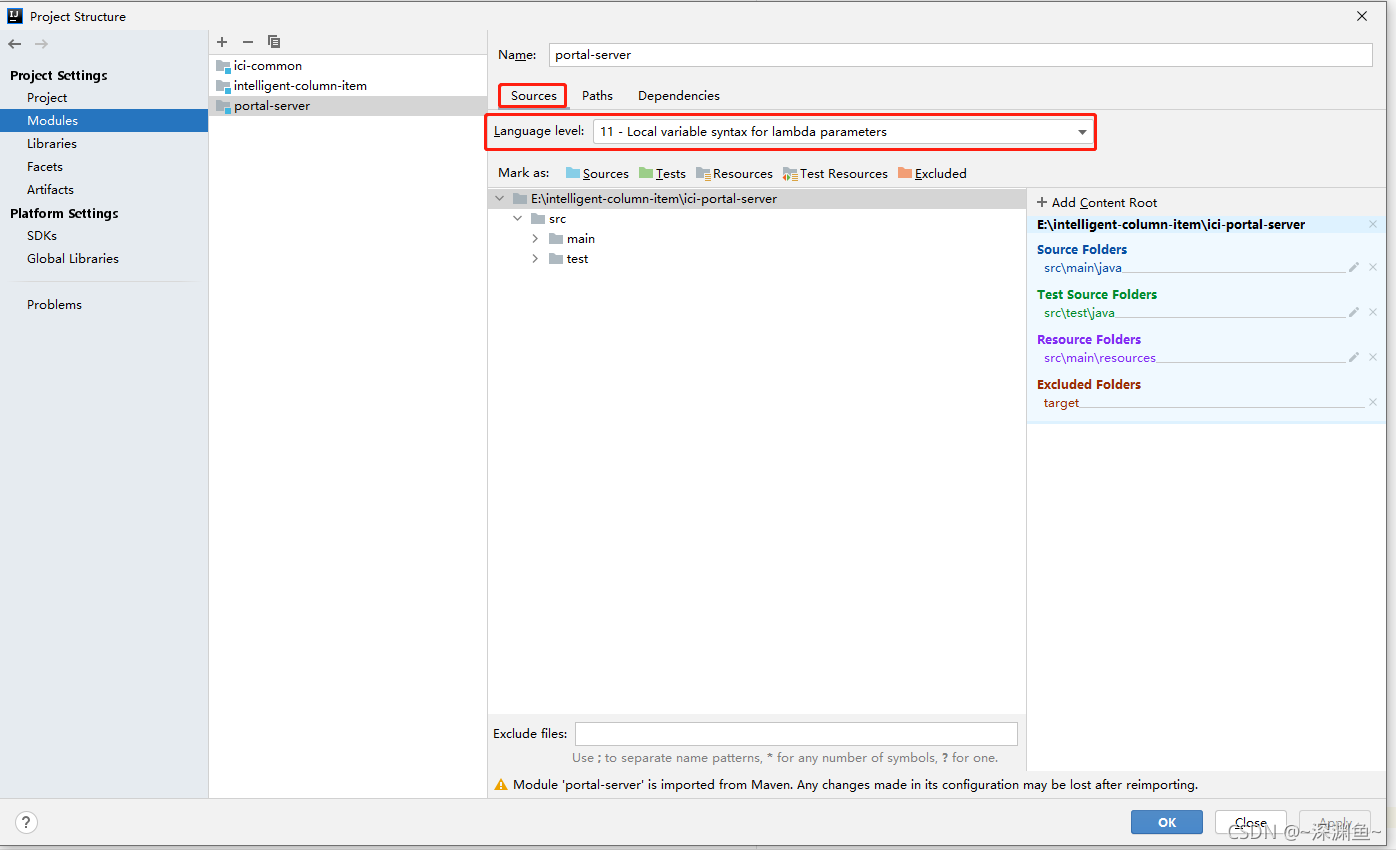Remove ici-portal-server content root
1396x850 pixels.
click(1373, 224)
